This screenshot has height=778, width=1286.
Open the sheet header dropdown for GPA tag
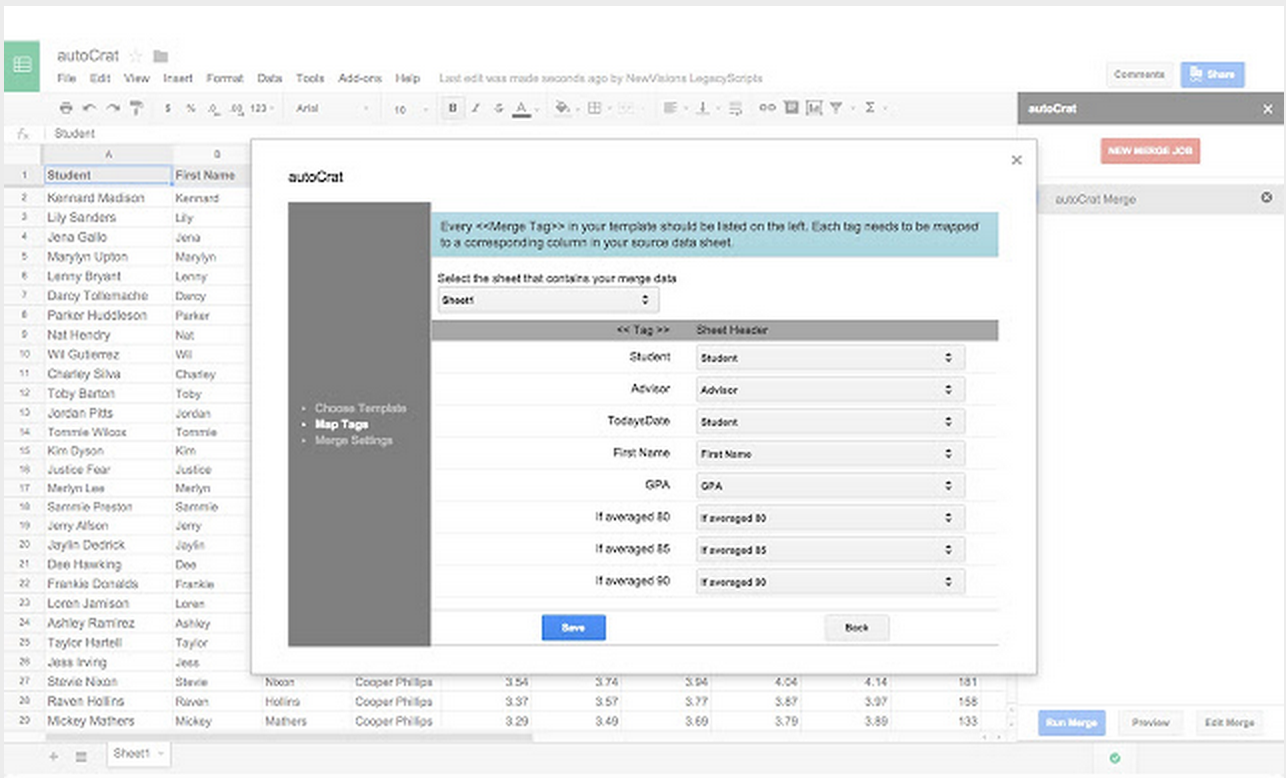pos(830,485)
